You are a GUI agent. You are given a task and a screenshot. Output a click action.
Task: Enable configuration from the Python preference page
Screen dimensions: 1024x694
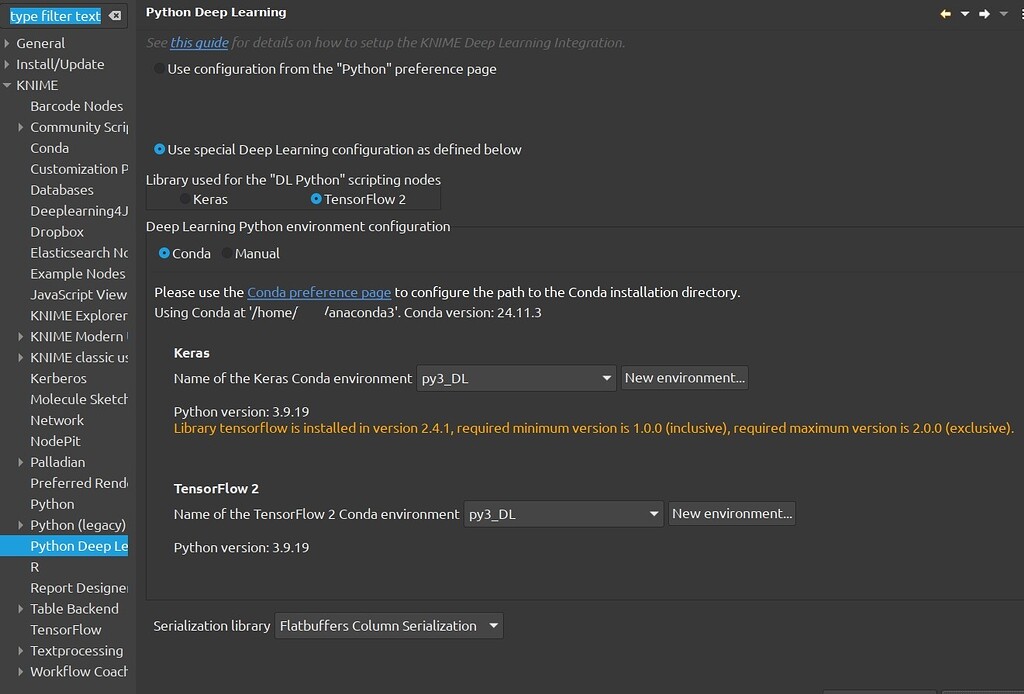(158, 69)
